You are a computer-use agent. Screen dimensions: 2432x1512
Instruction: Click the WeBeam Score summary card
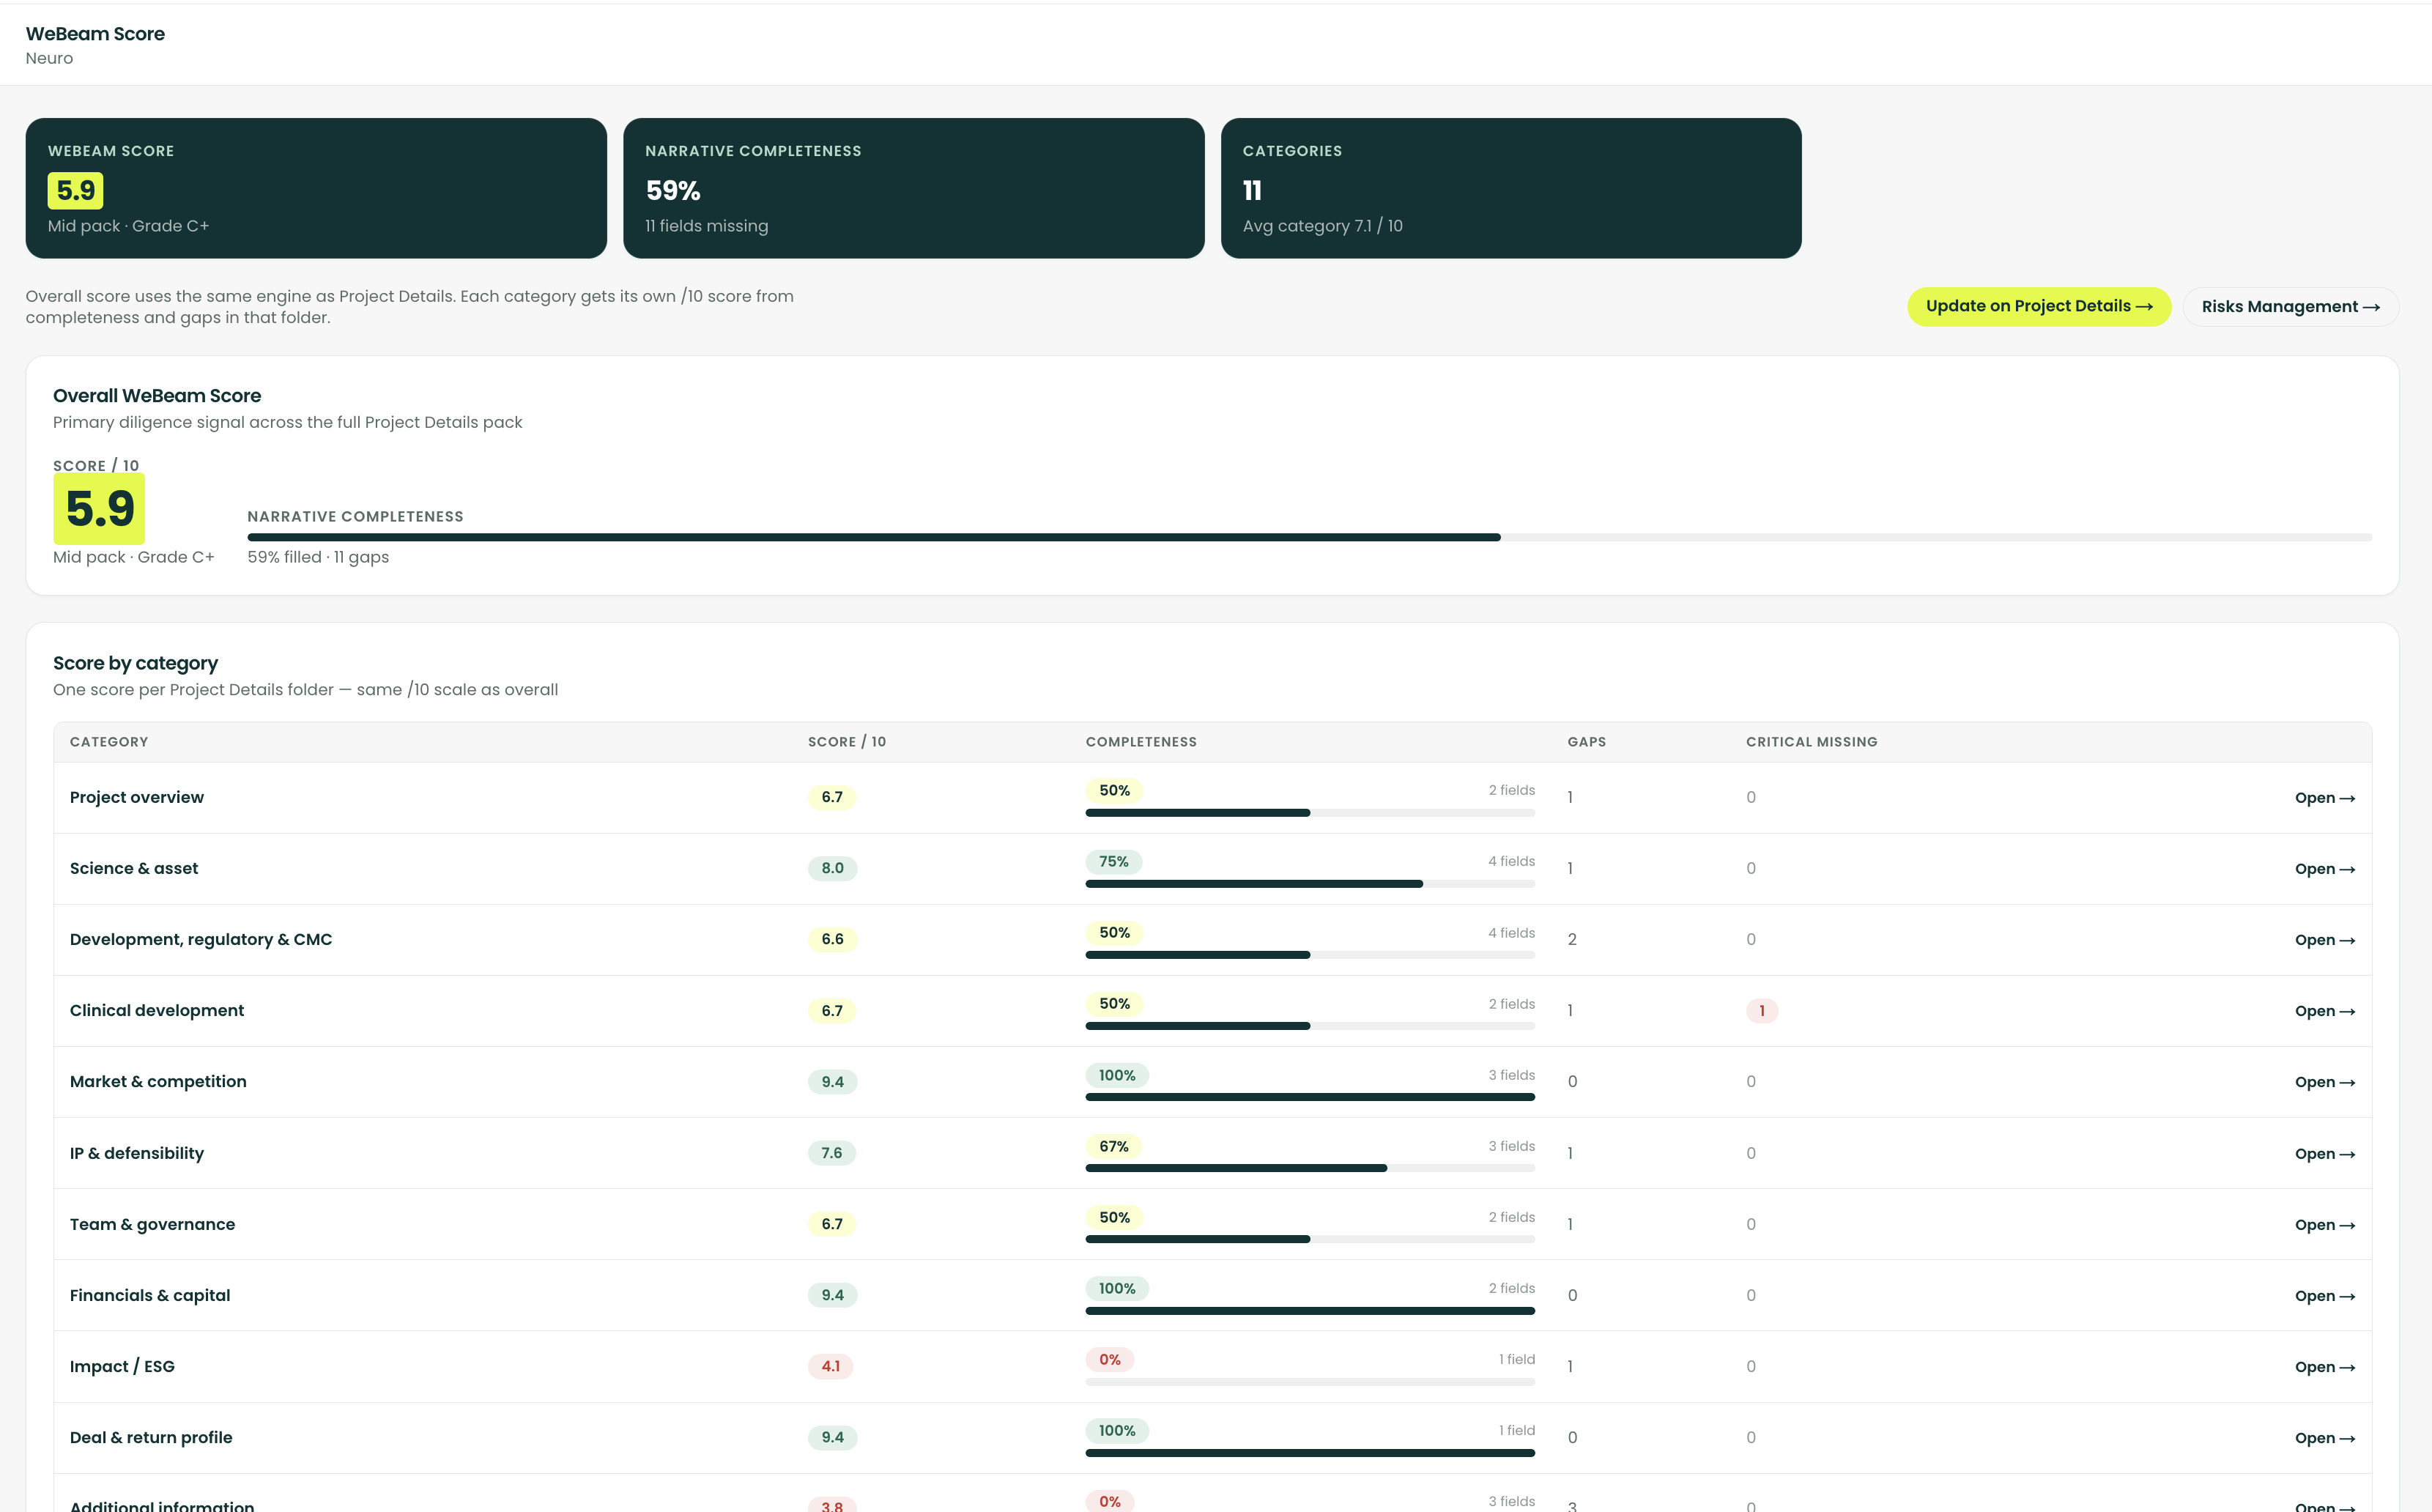pyautogui.click(x=316, y=188)
